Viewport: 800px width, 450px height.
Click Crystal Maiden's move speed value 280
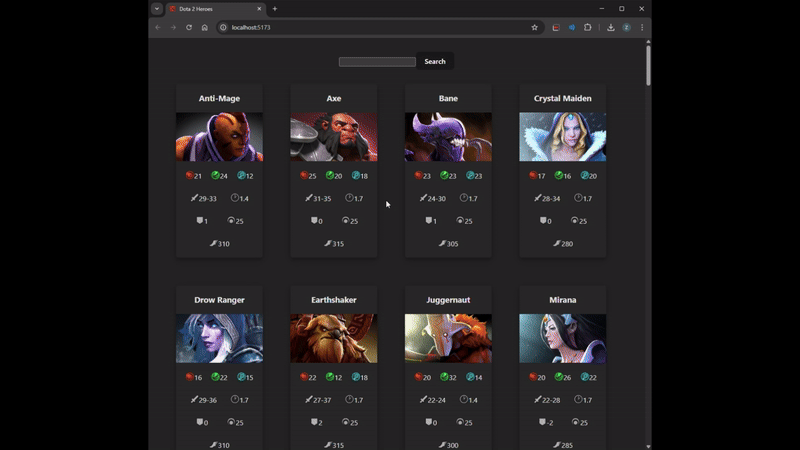567,244
